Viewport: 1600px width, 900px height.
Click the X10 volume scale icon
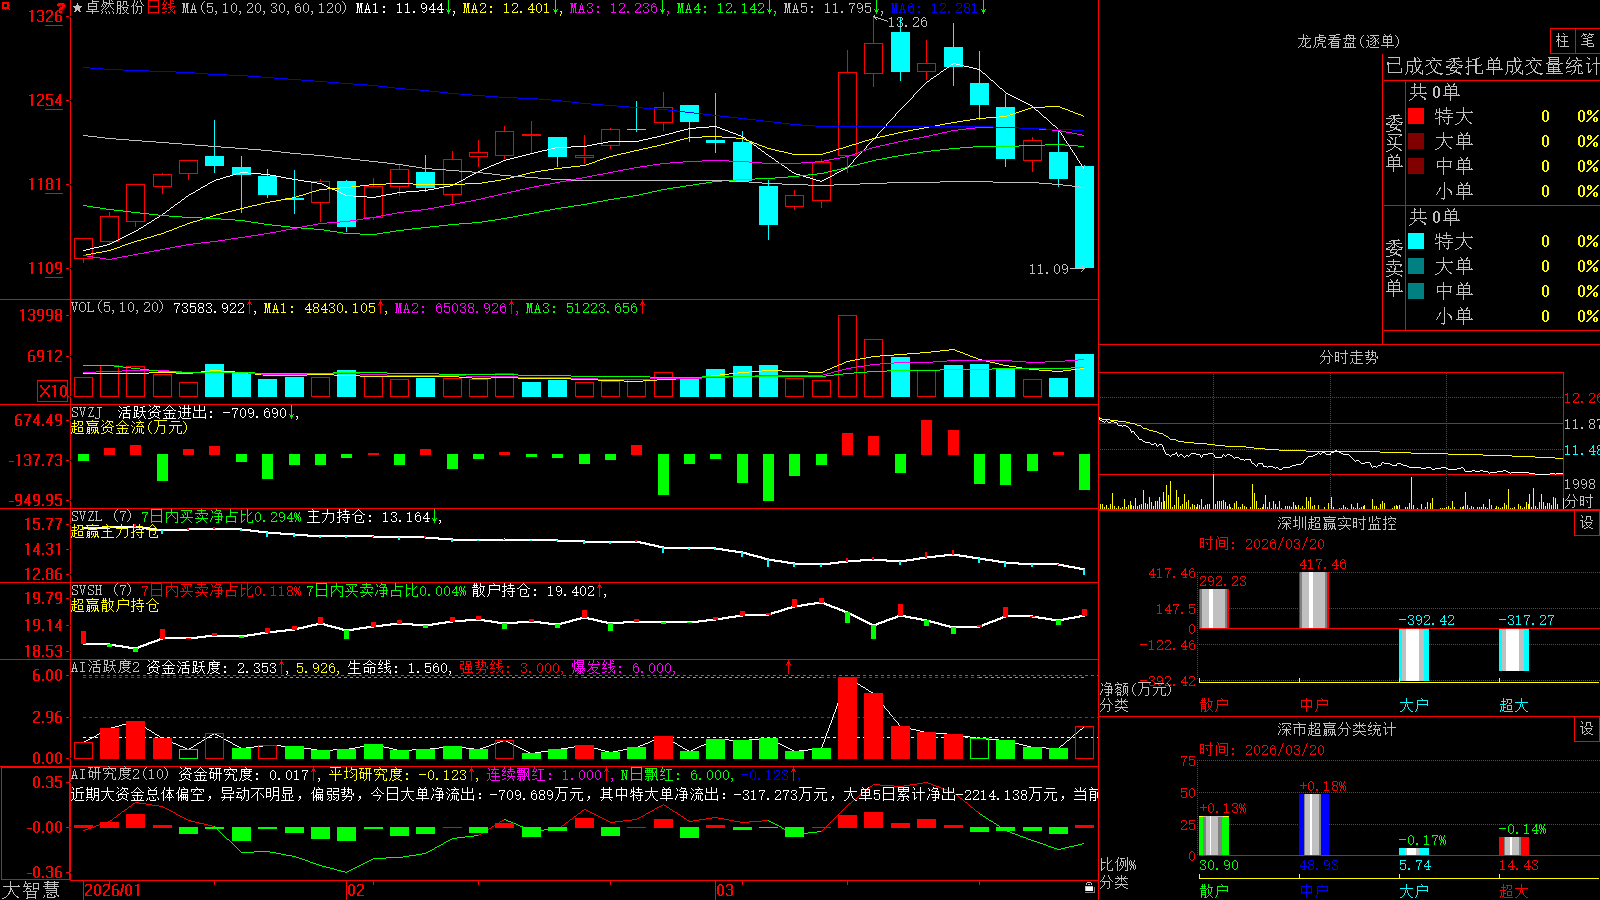tap(53, 391)
